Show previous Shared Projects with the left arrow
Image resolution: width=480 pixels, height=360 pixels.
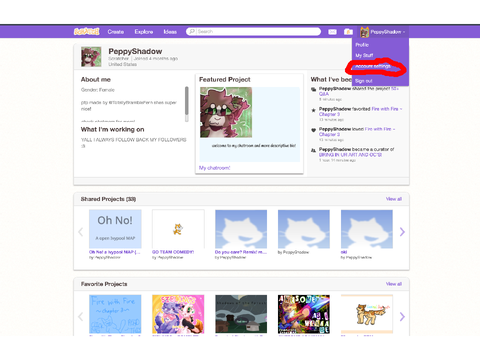coord(81,232)
